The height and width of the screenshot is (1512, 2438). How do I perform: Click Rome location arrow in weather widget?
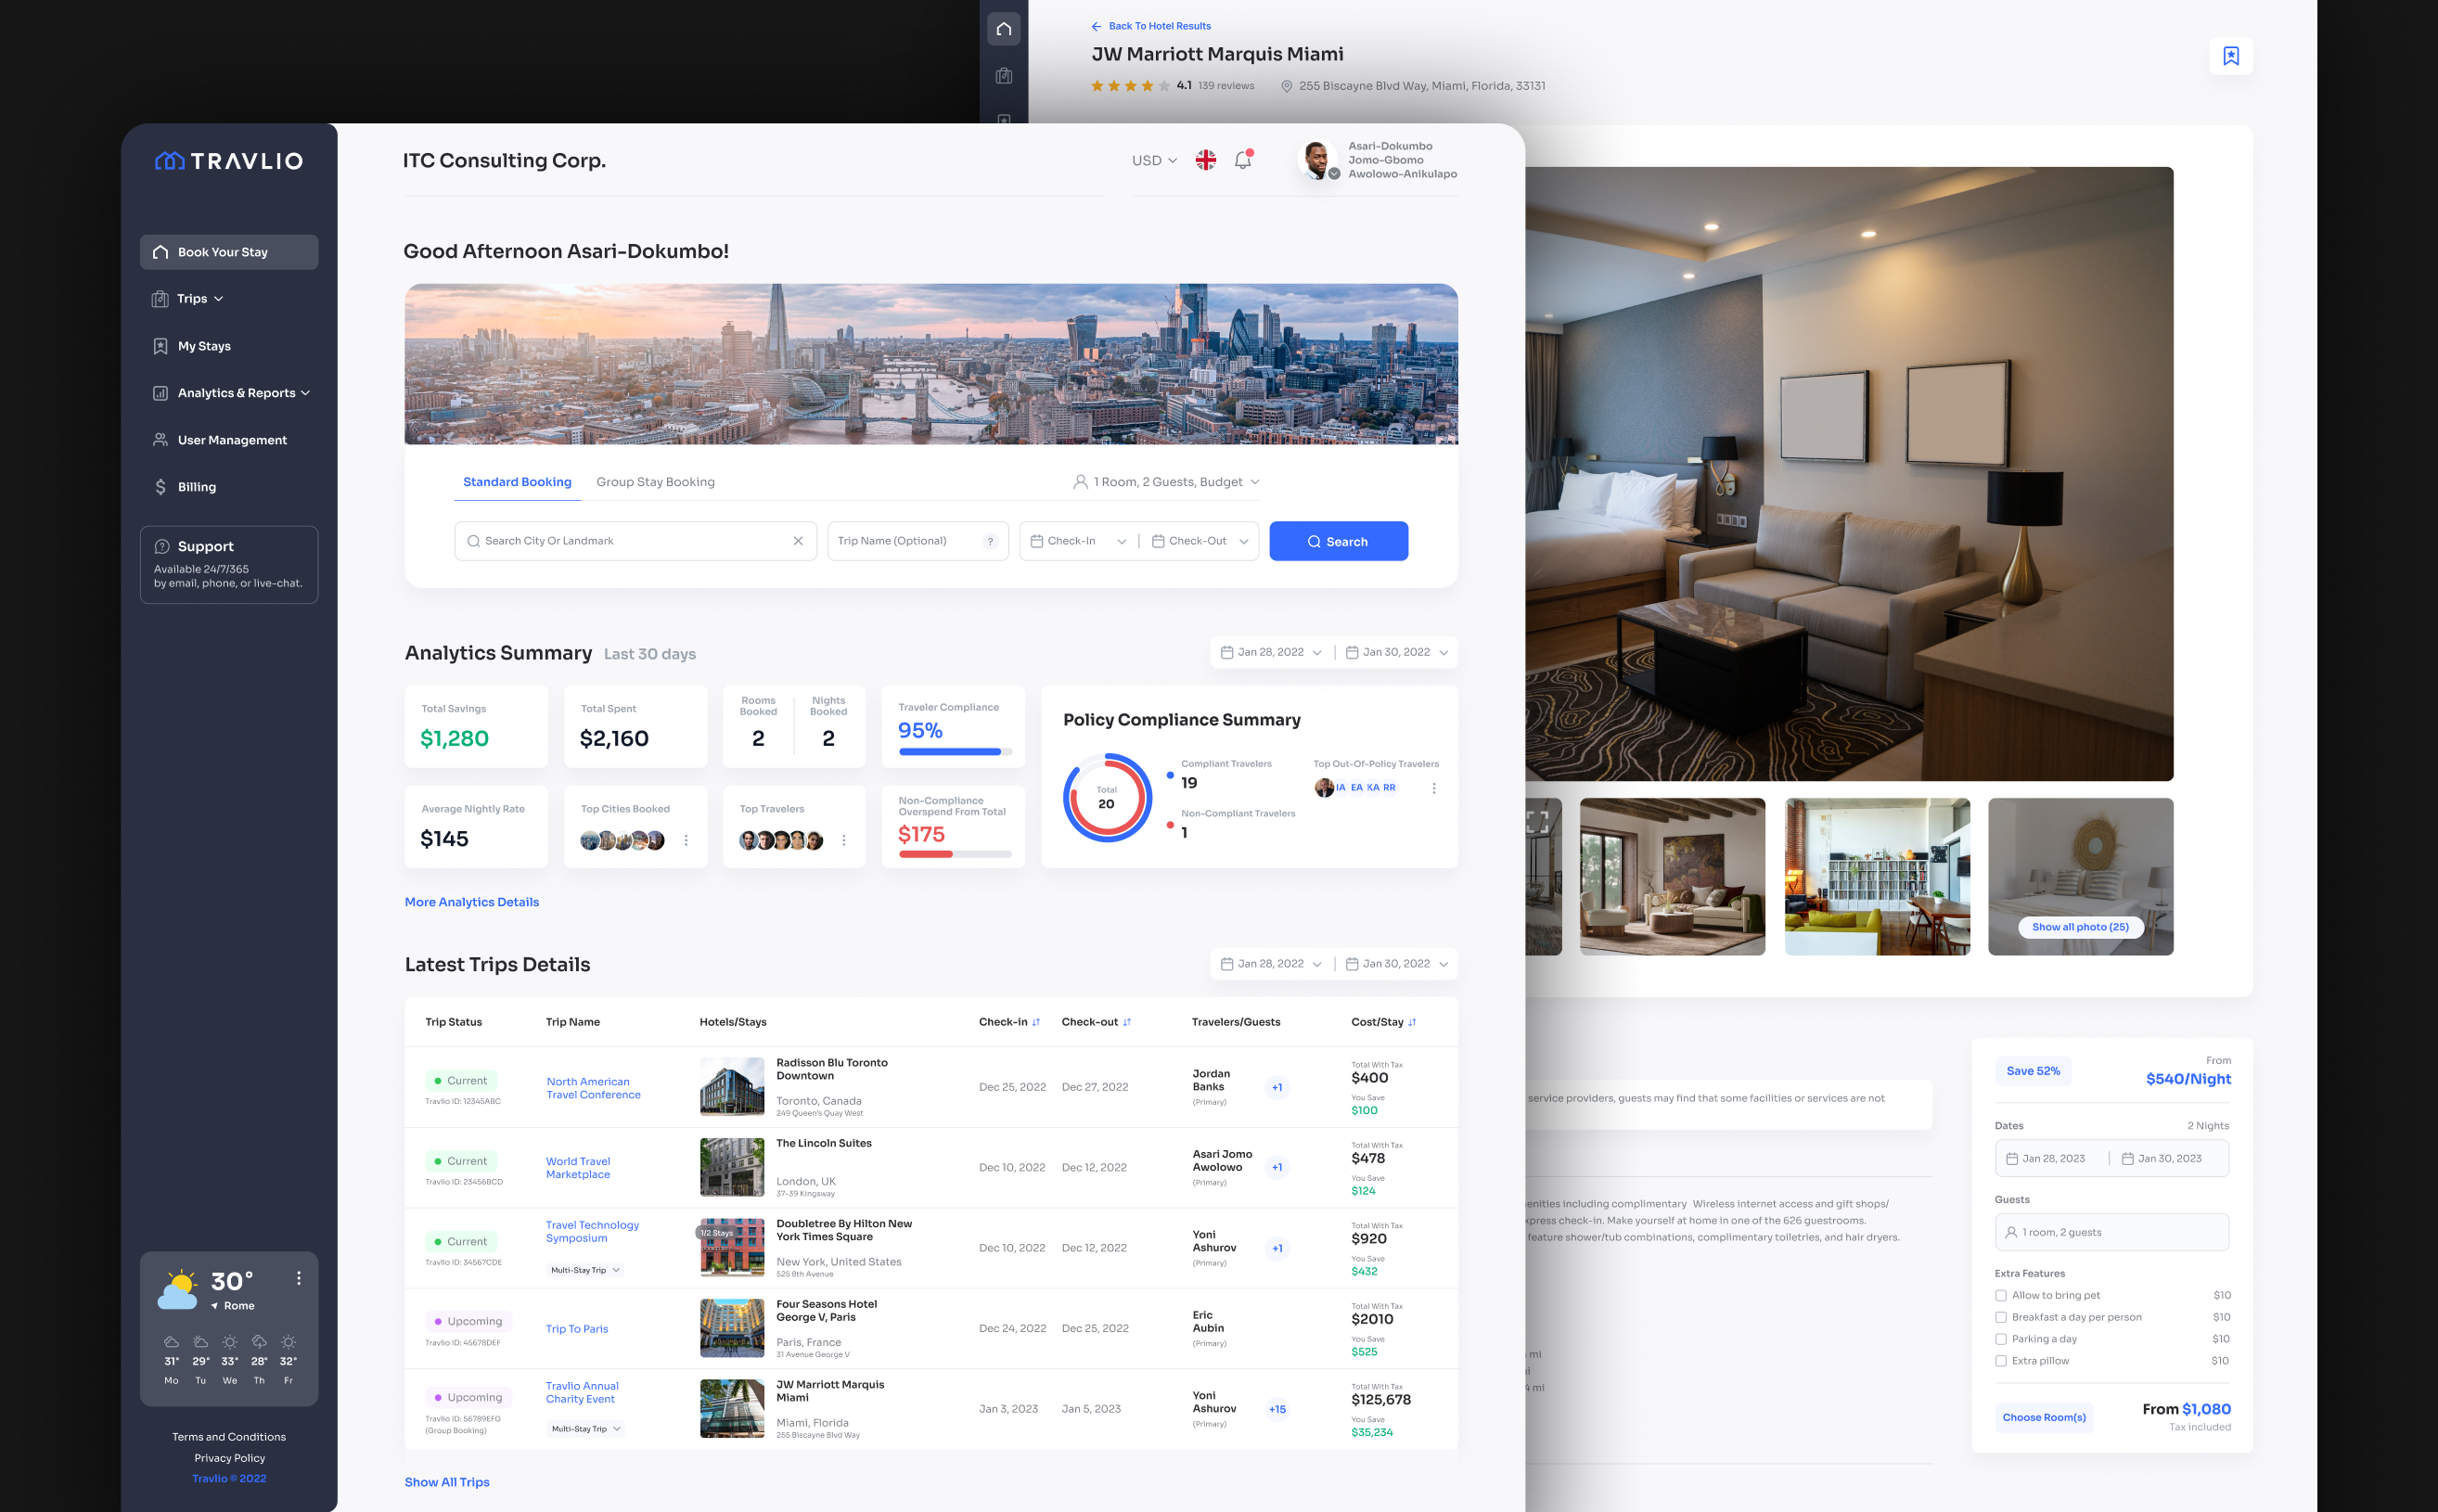[x=214, y=1306]
